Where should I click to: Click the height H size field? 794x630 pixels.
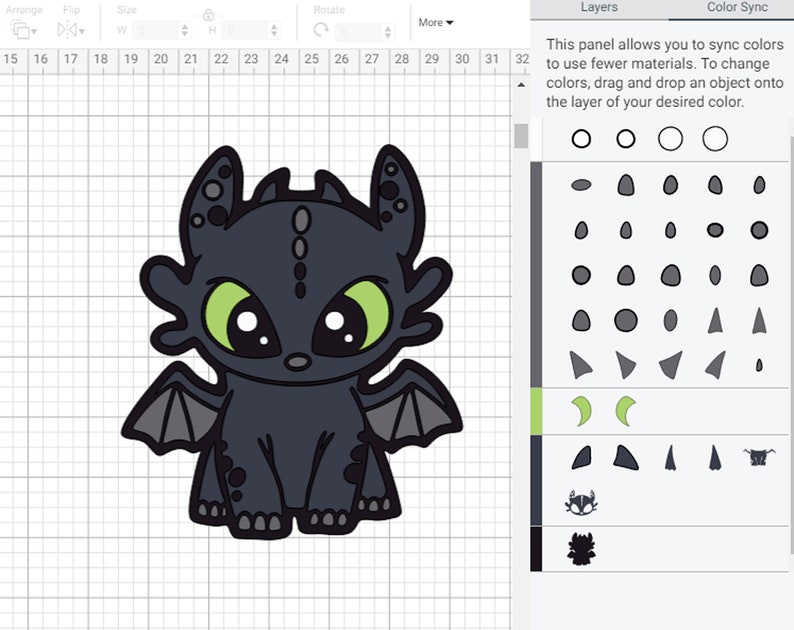[x=245, y=30]
